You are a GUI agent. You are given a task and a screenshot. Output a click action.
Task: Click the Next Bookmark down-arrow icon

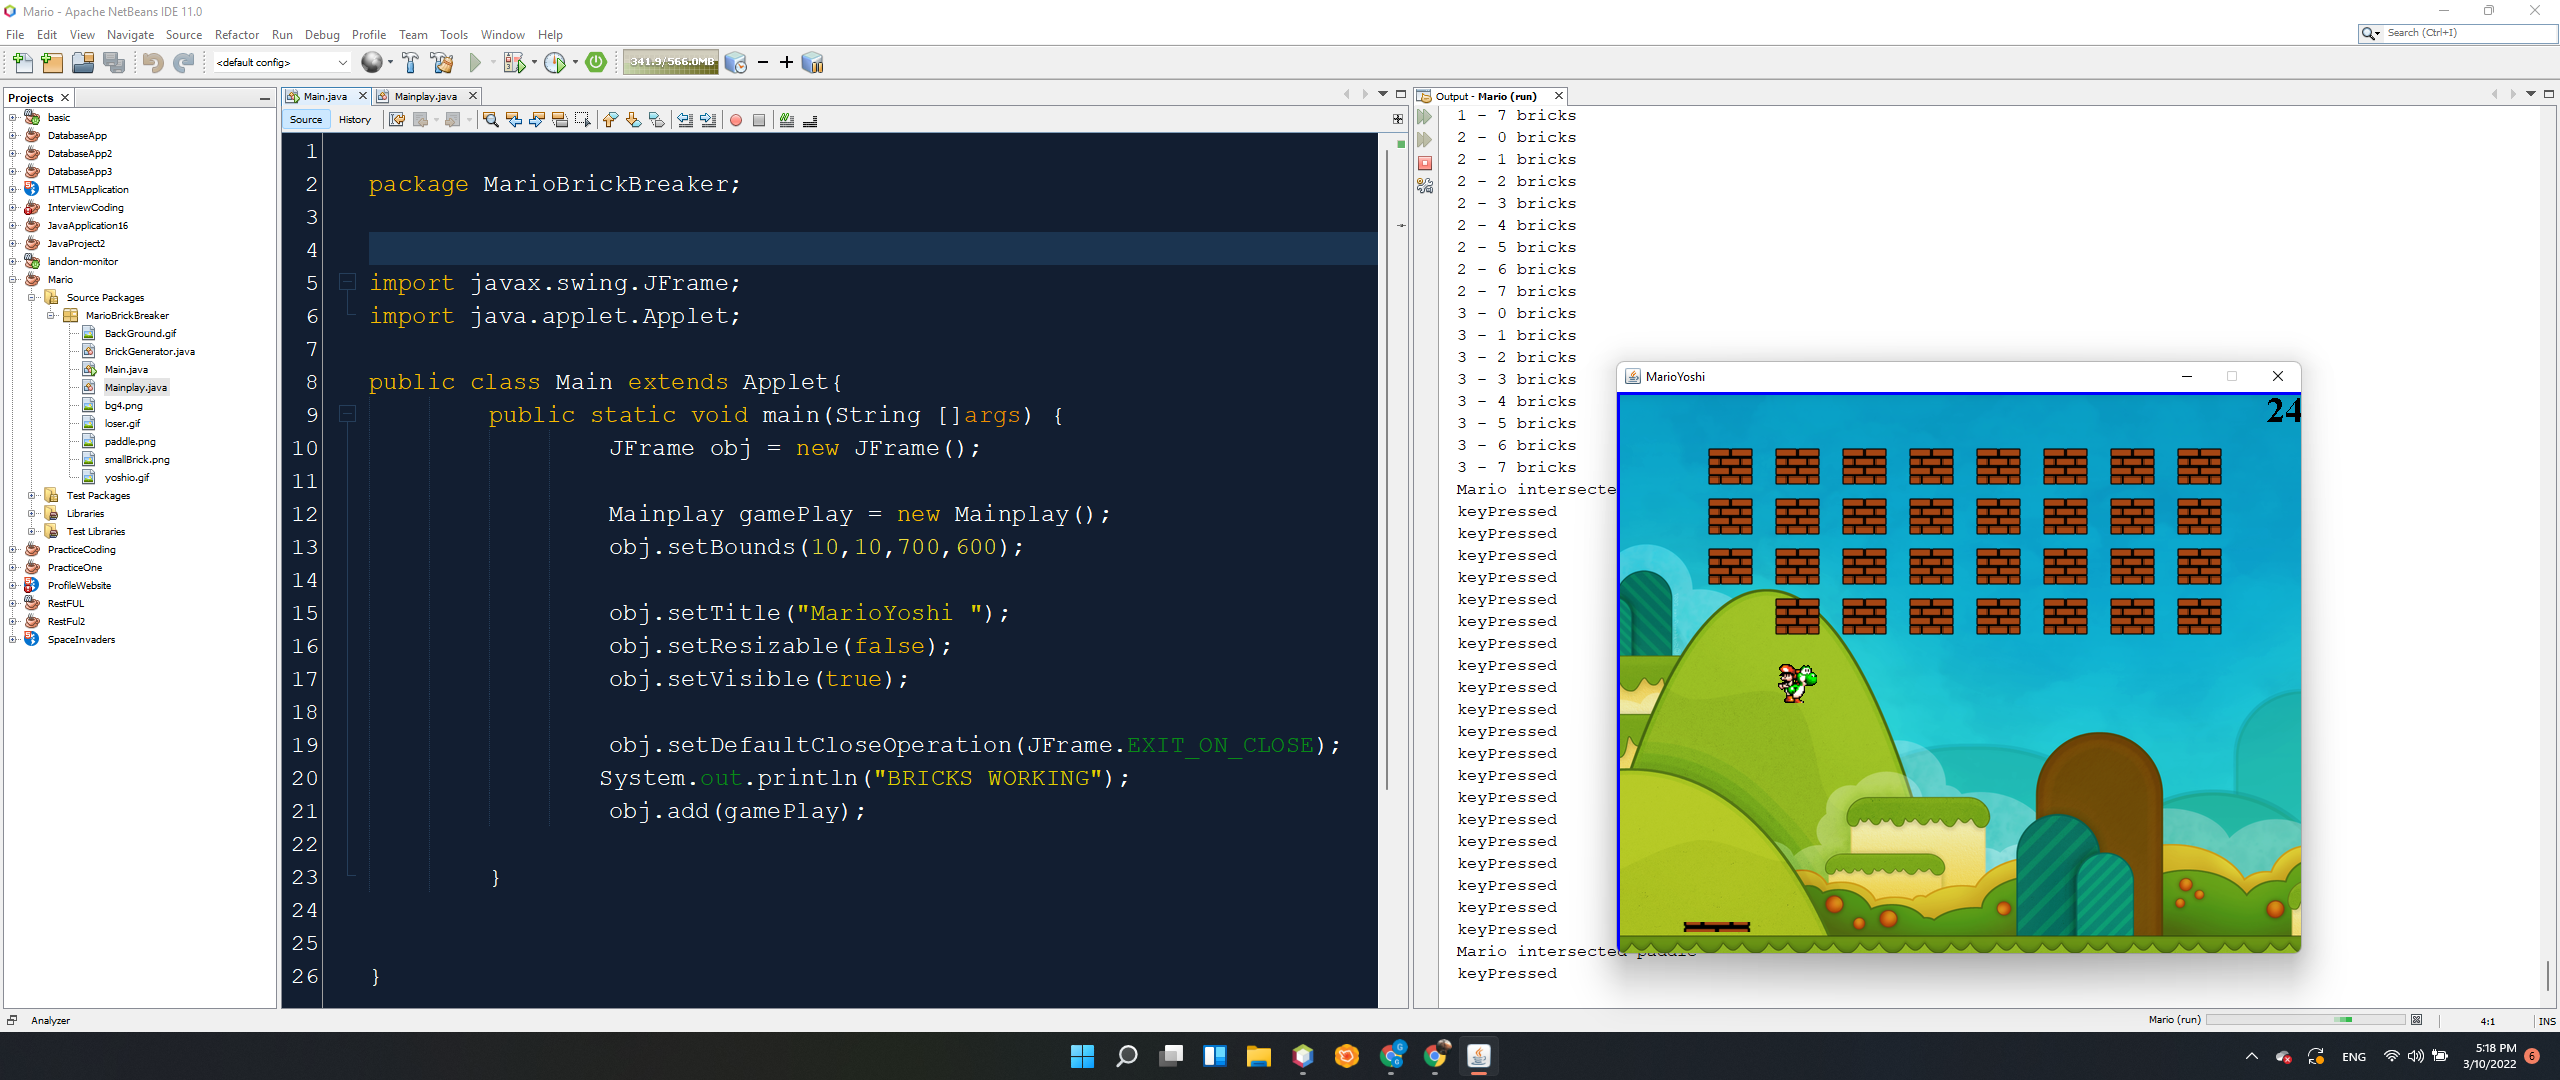(634, 120)
